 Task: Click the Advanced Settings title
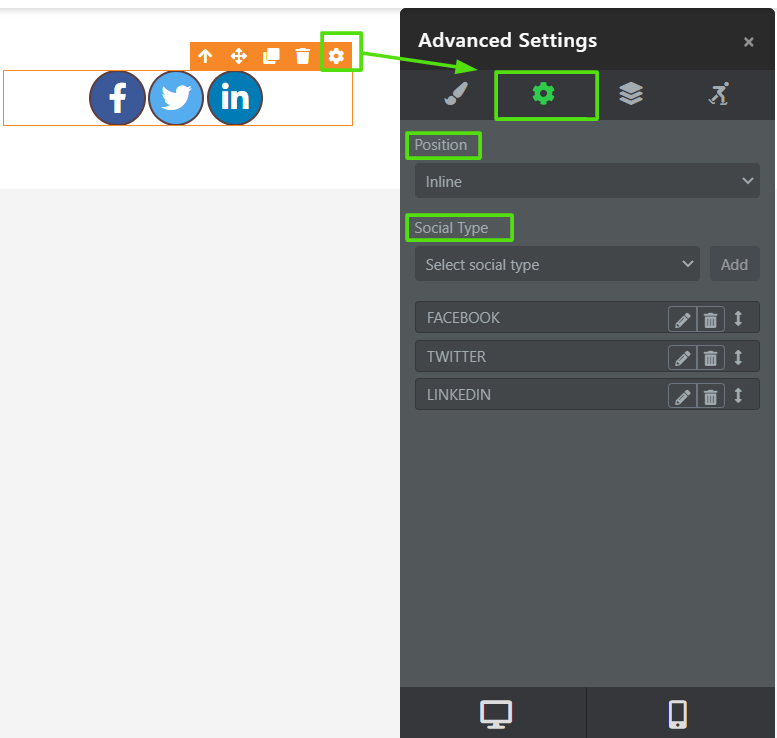coord(507,40)
